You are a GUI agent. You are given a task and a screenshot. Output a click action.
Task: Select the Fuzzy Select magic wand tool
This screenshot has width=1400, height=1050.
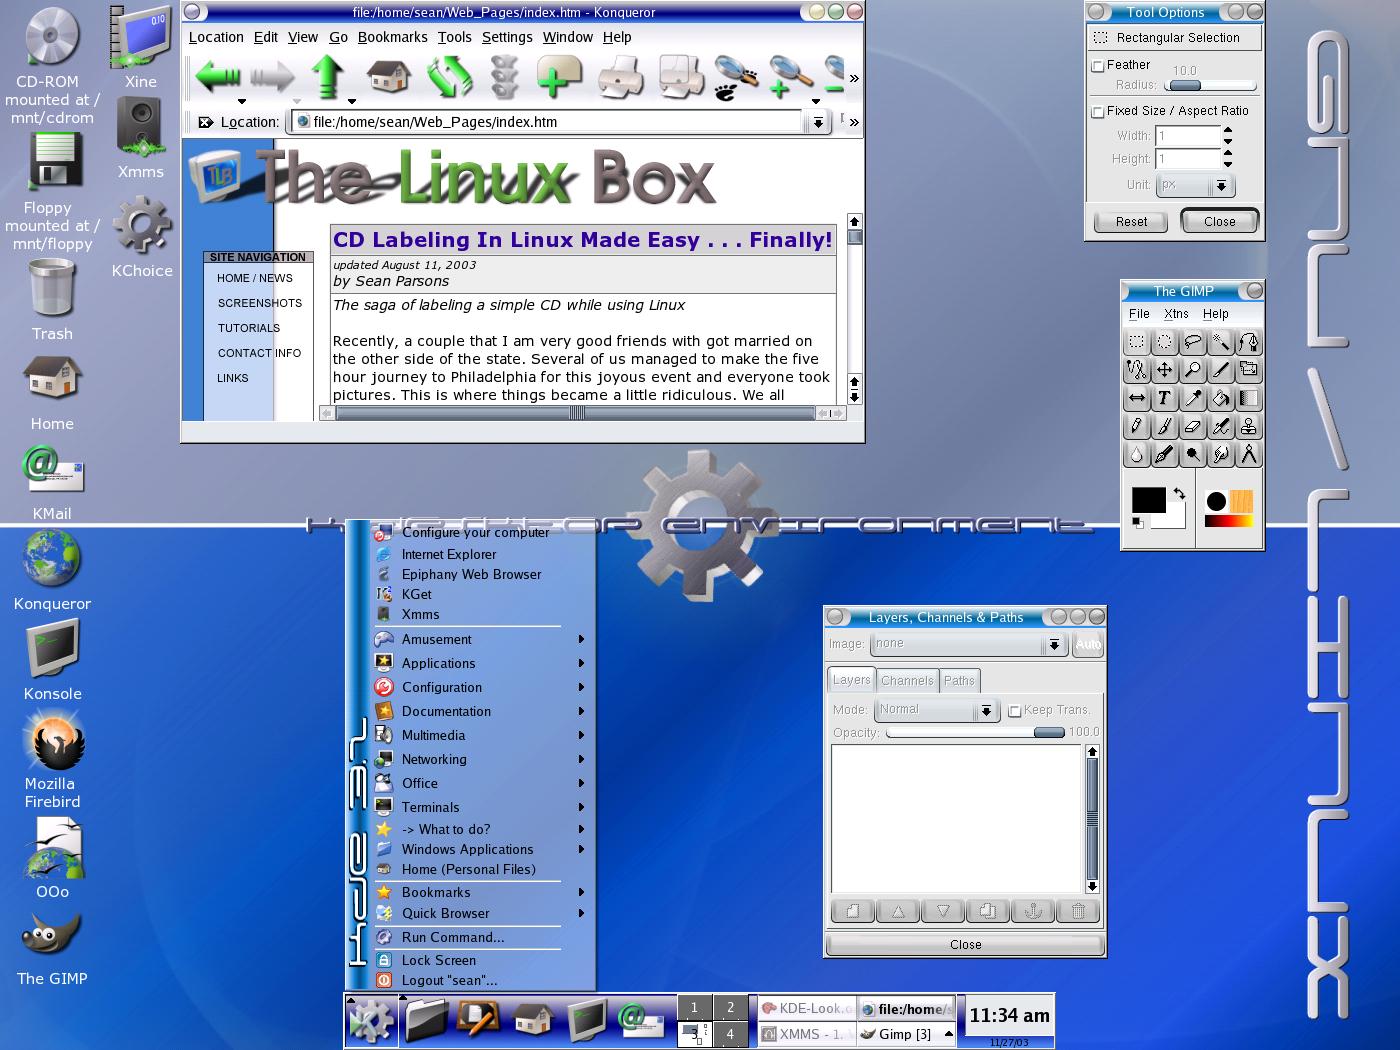point(1221,342)
